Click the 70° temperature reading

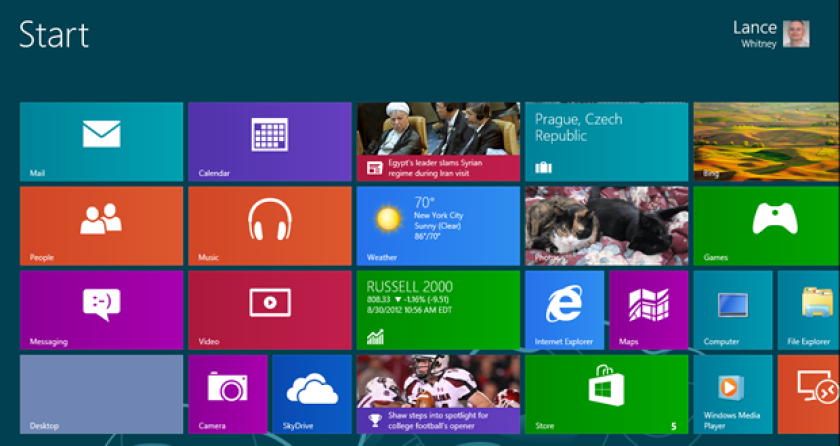(x=423, y=202)
